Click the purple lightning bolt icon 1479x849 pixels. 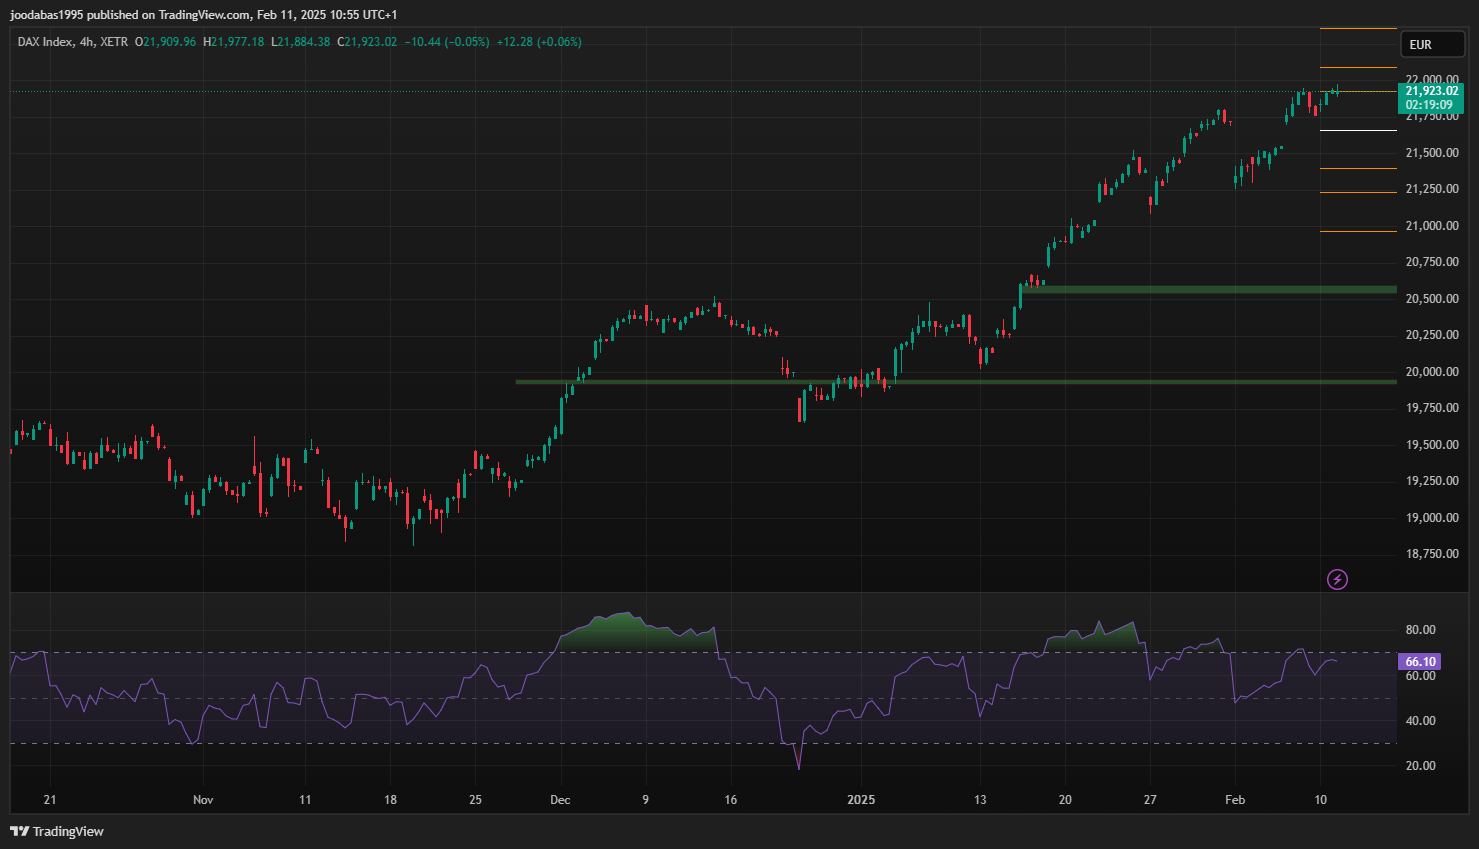click(x=1337, y=579)
